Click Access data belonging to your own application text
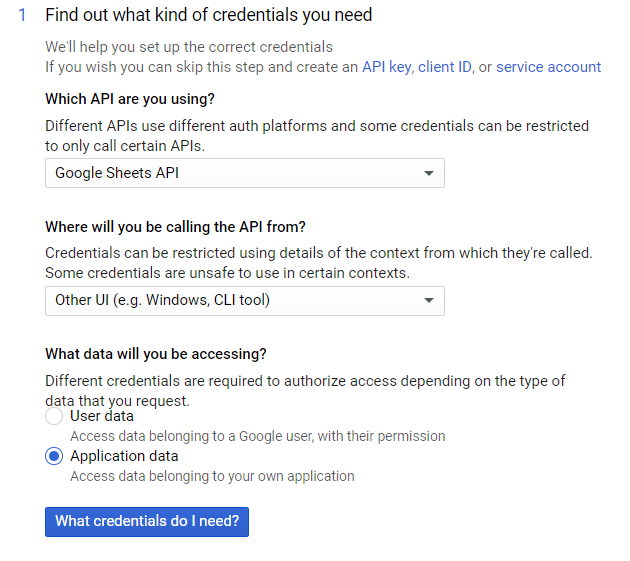This screenshot has height=561, width=630. tap(212, 476)
